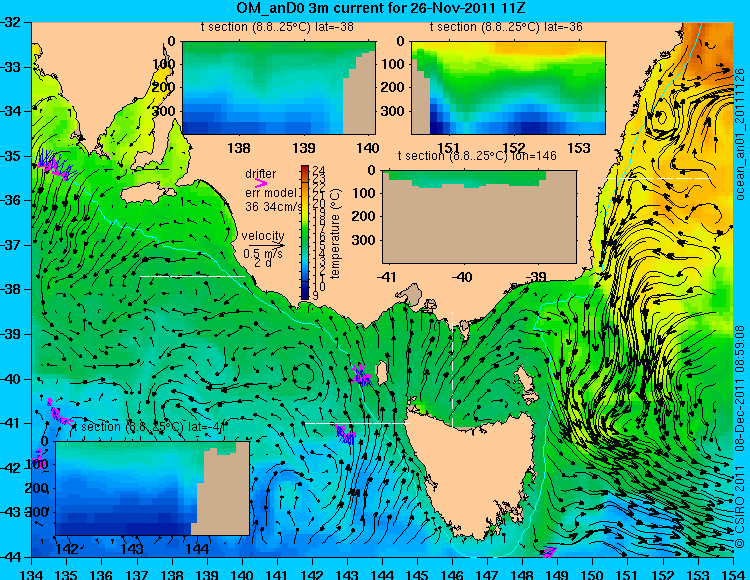
Task: Click the dark blue bottom of the temperature color bar
Action: pyautogui.click(x=305, y=293)
